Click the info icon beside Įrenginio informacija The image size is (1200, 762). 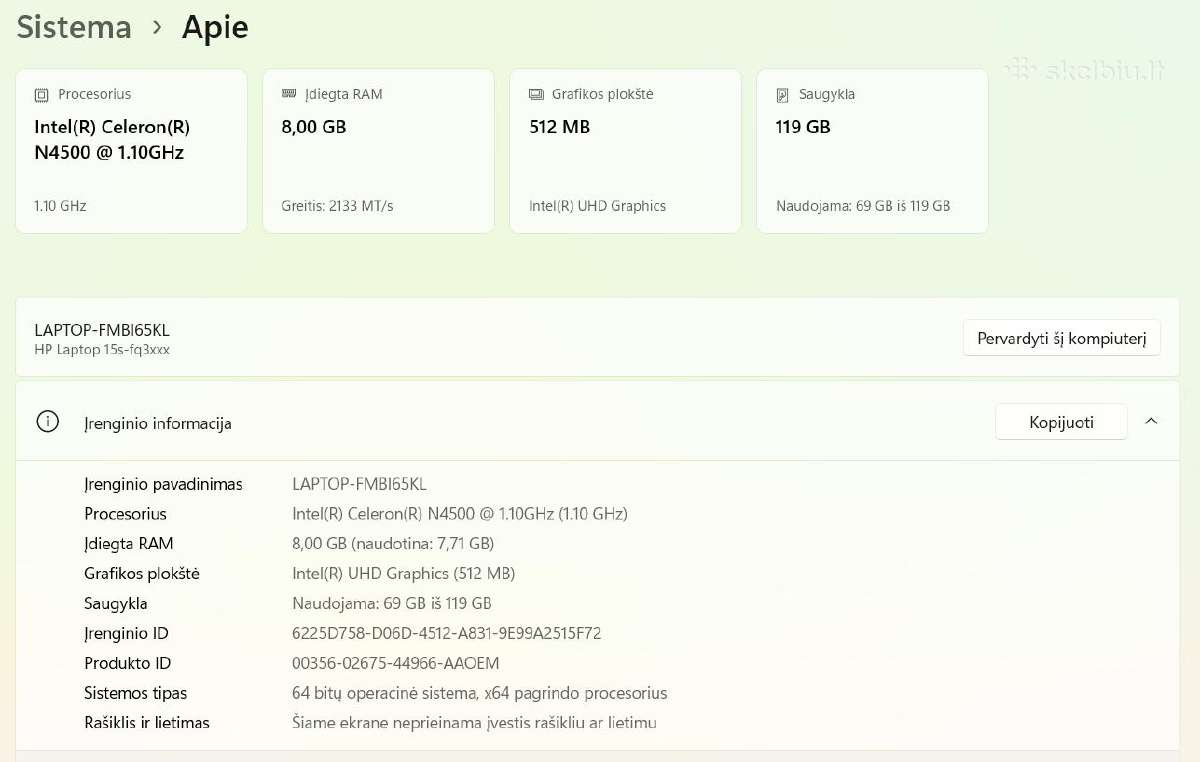(x=47, y=422)
